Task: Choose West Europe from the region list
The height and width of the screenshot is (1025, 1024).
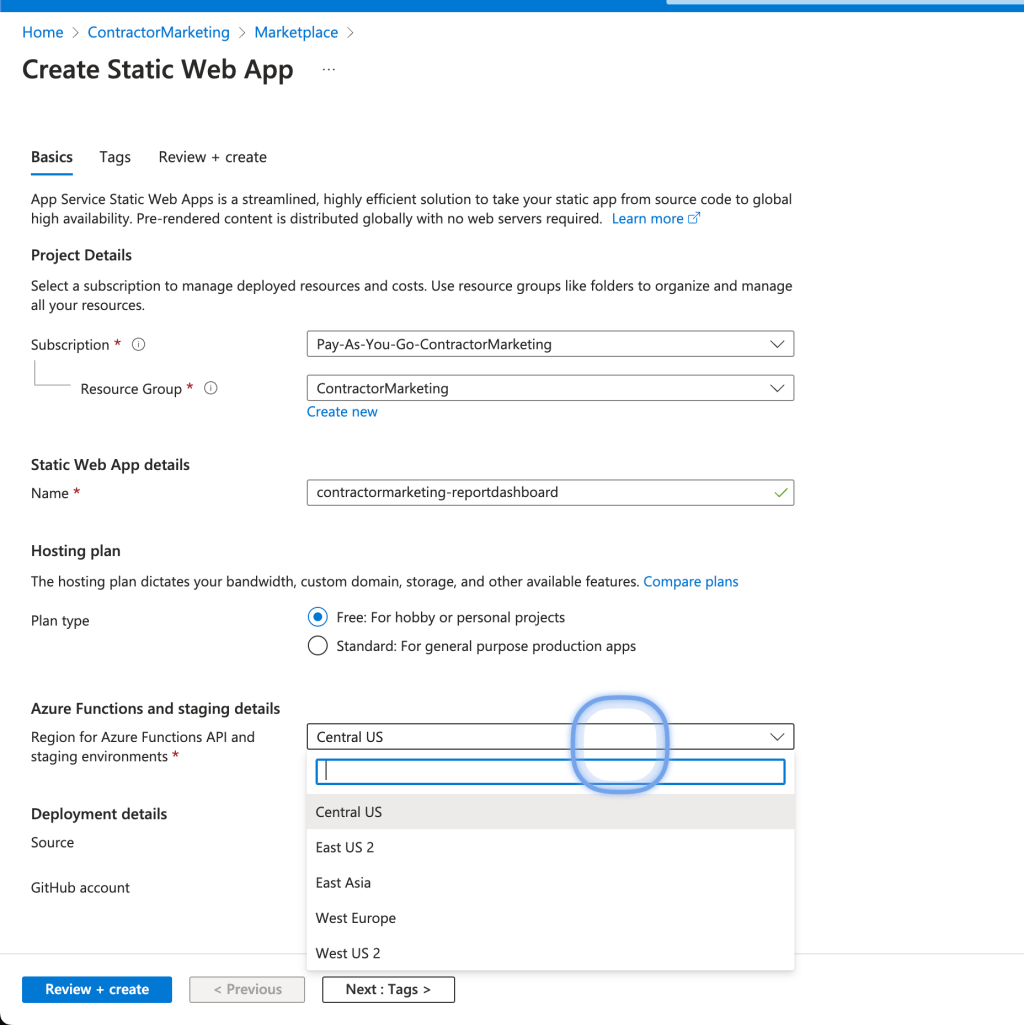Action: 550,918
